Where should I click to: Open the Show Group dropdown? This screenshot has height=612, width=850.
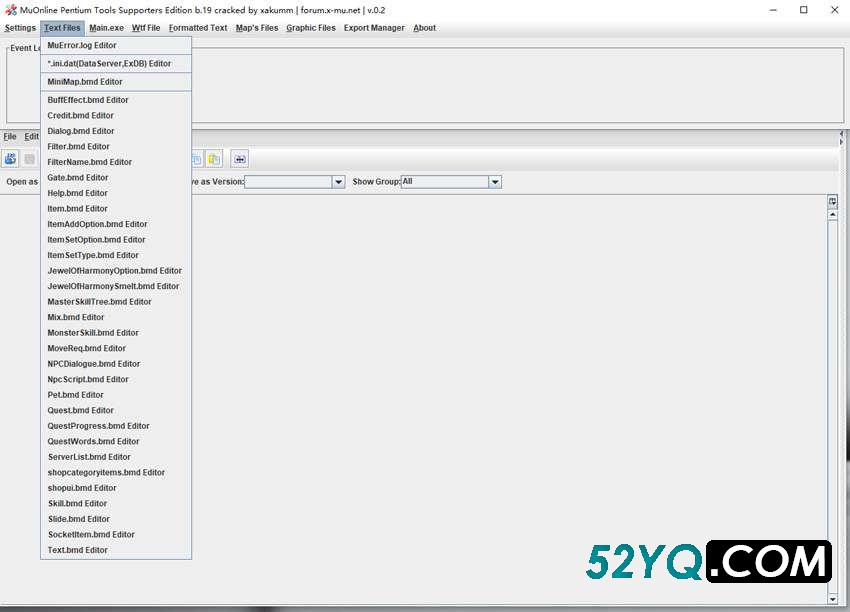[495, 182]
